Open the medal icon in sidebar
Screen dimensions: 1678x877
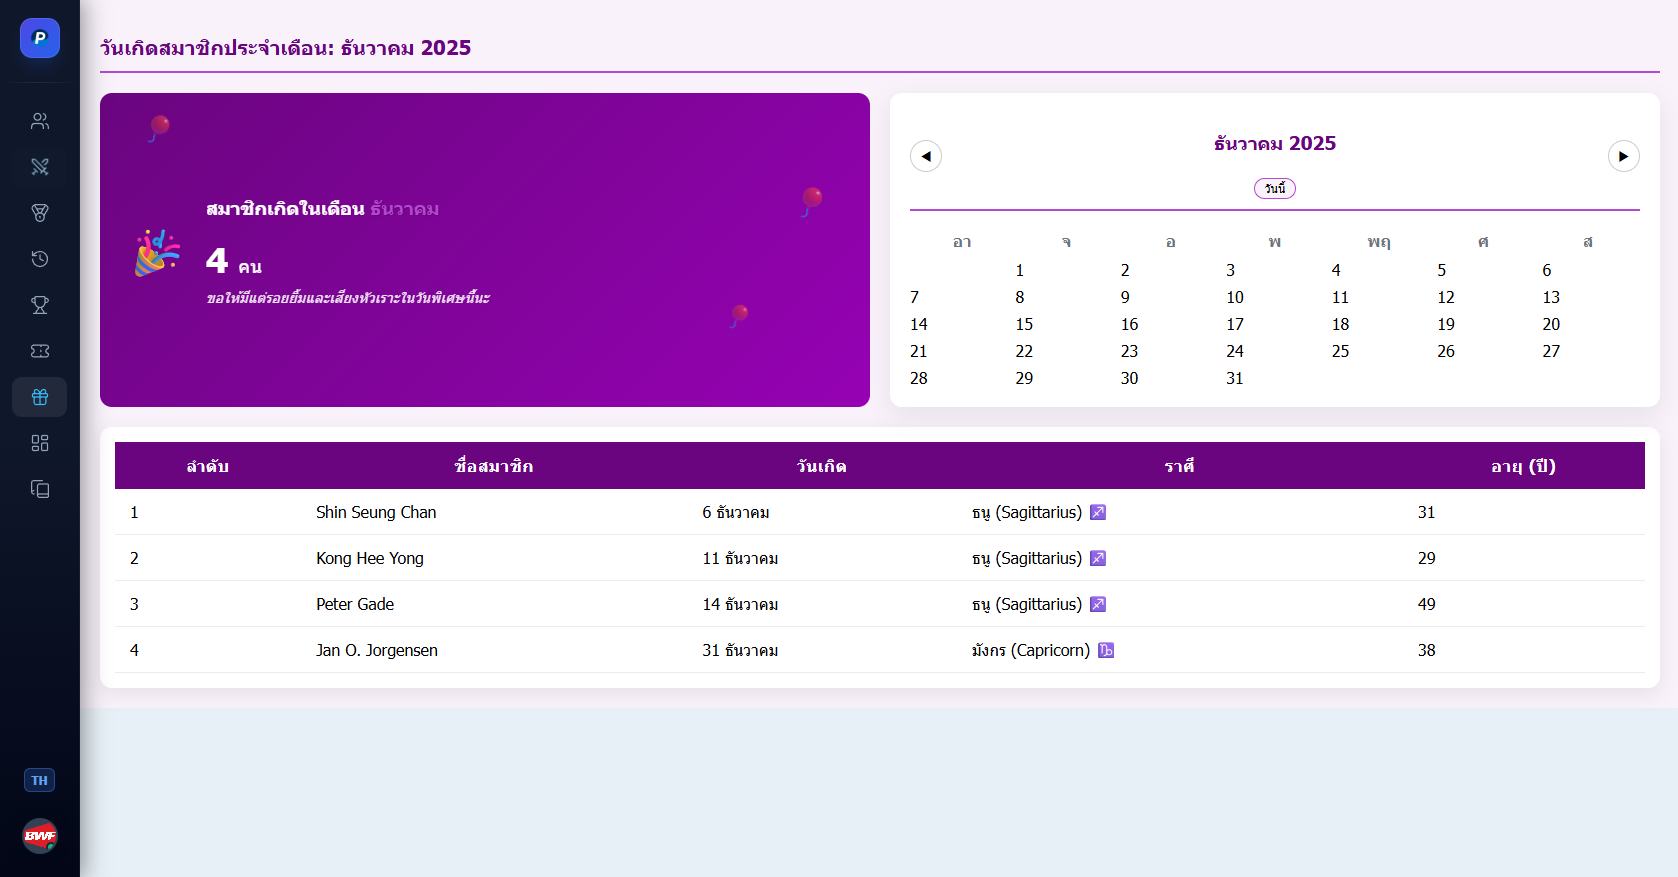click(x=40, y=213)
